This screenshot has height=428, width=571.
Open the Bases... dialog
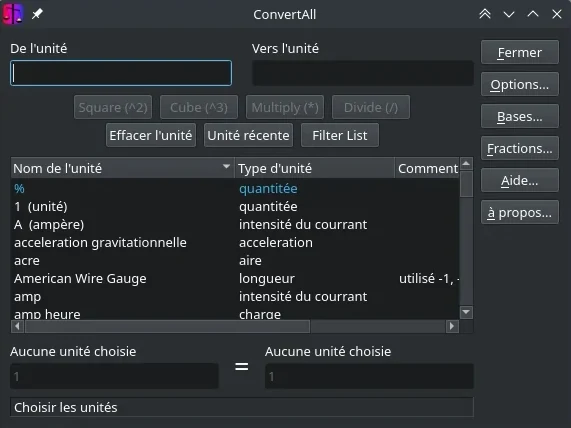[520, 117]
